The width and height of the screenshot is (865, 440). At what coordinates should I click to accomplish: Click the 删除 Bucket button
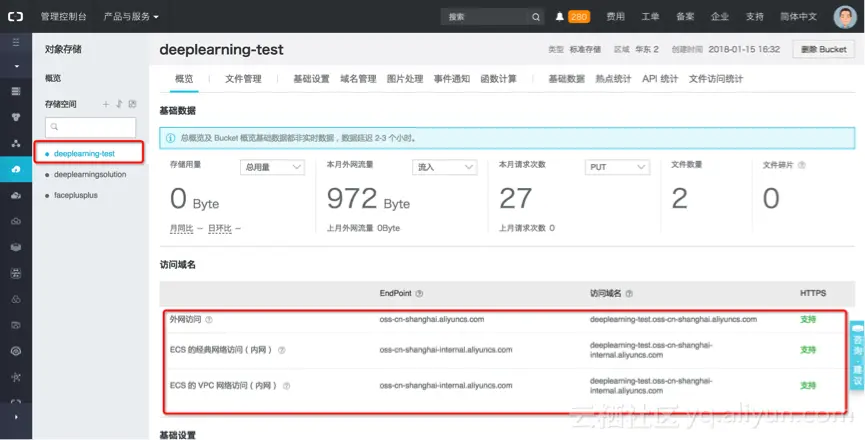pos(824,49)
